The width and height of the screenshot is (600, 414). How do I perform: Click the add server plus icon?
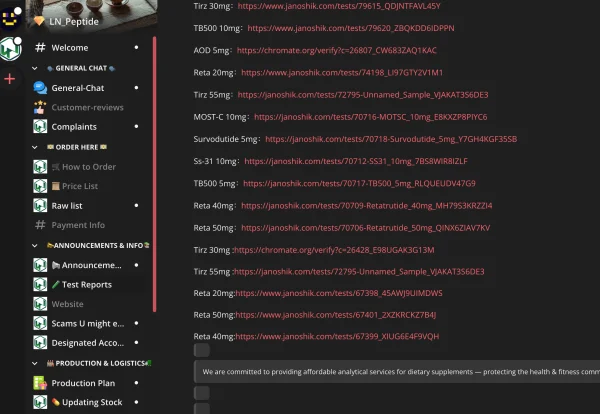point(11,78)
